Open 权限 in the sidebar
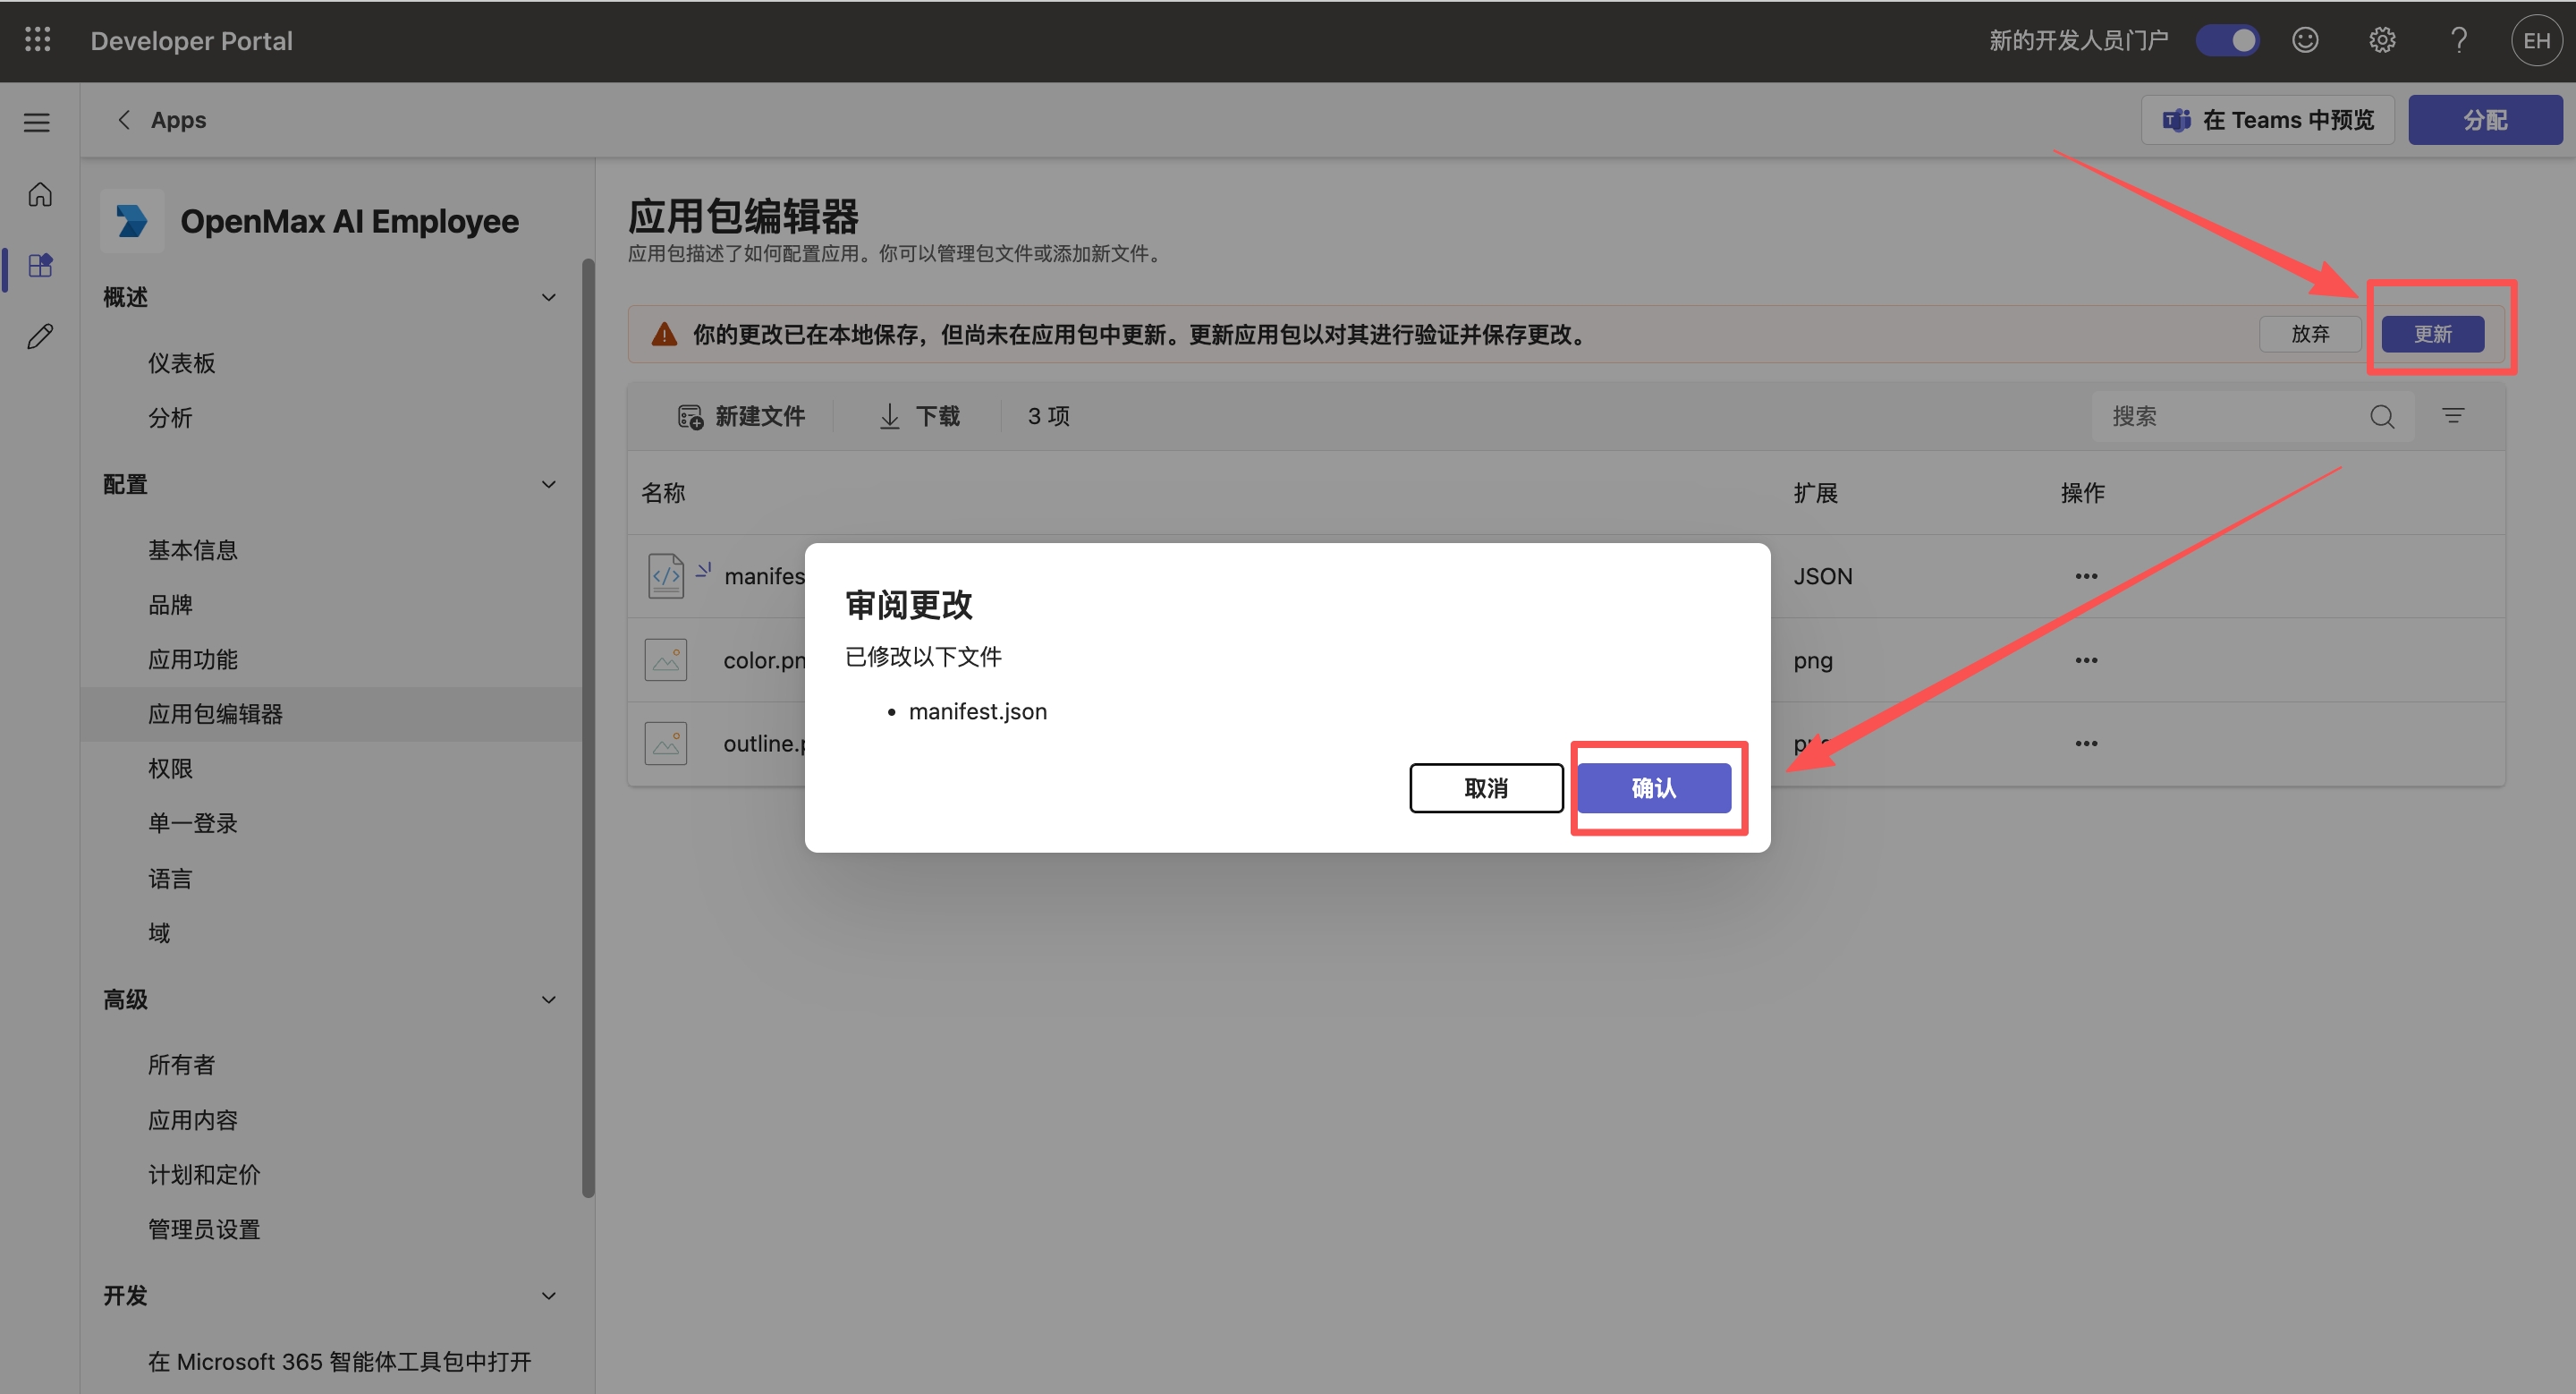Viewport: 2576px width, 1394px height. tap(170, 768)
